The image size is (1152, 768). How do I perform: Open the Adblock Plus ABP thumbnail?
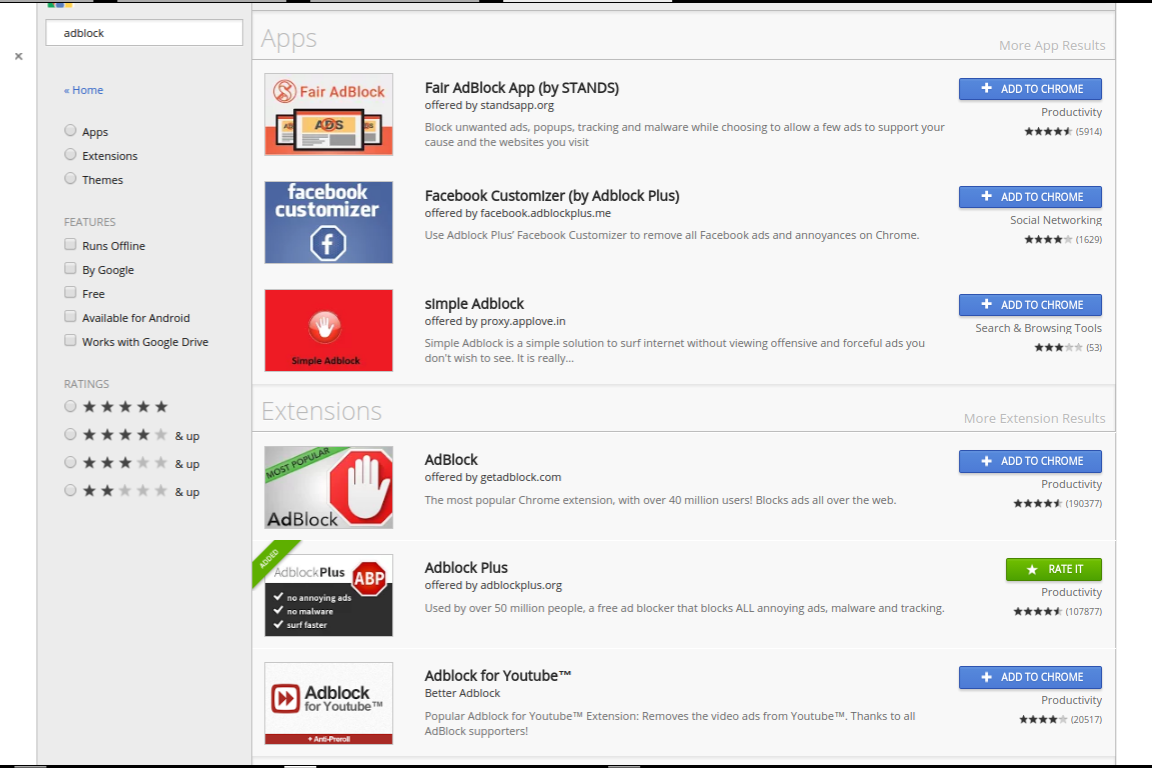(x=328, y=595)
